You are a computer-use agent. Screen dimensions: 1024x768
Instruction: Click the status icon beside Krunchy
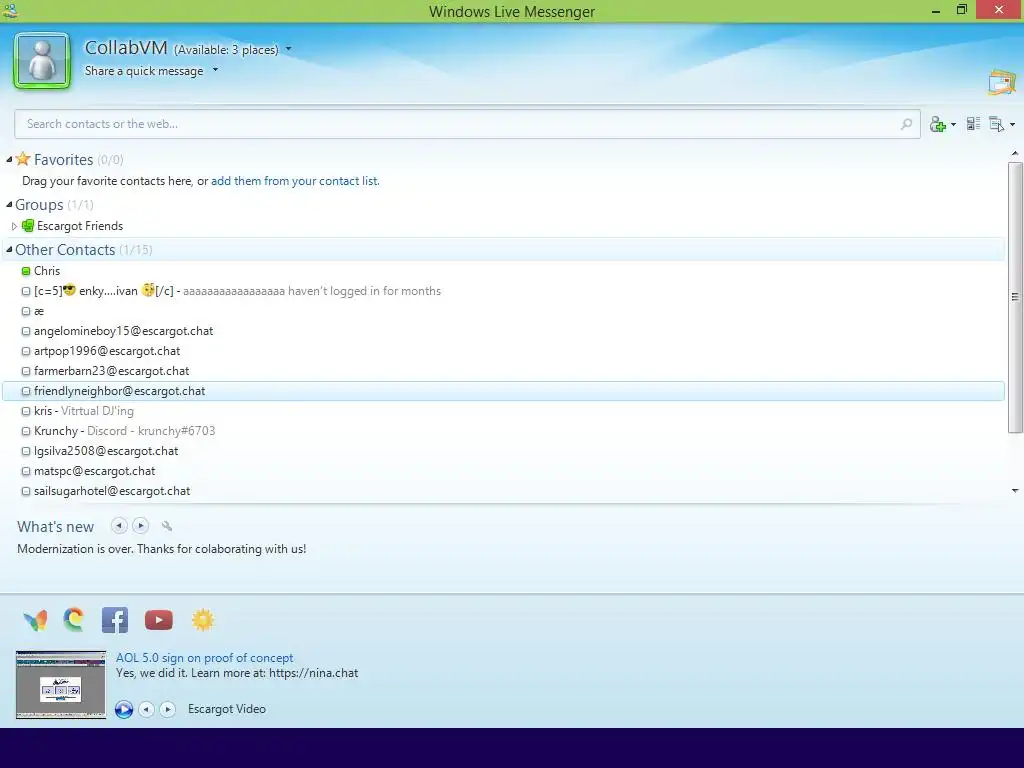[26, 431]
